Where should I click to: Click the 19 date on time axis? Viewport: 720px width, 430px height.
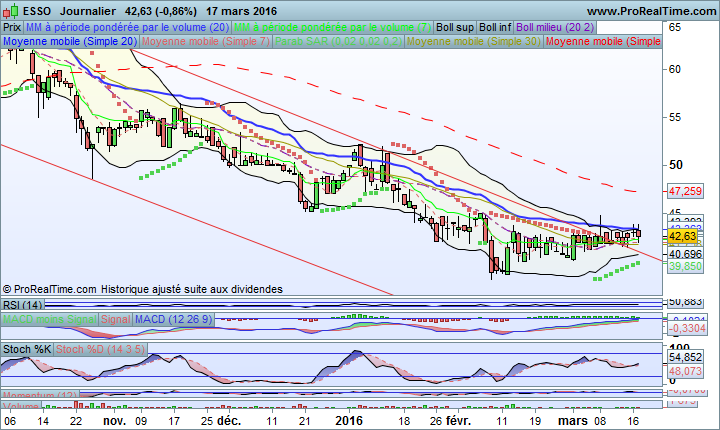(x=534, y=421)
